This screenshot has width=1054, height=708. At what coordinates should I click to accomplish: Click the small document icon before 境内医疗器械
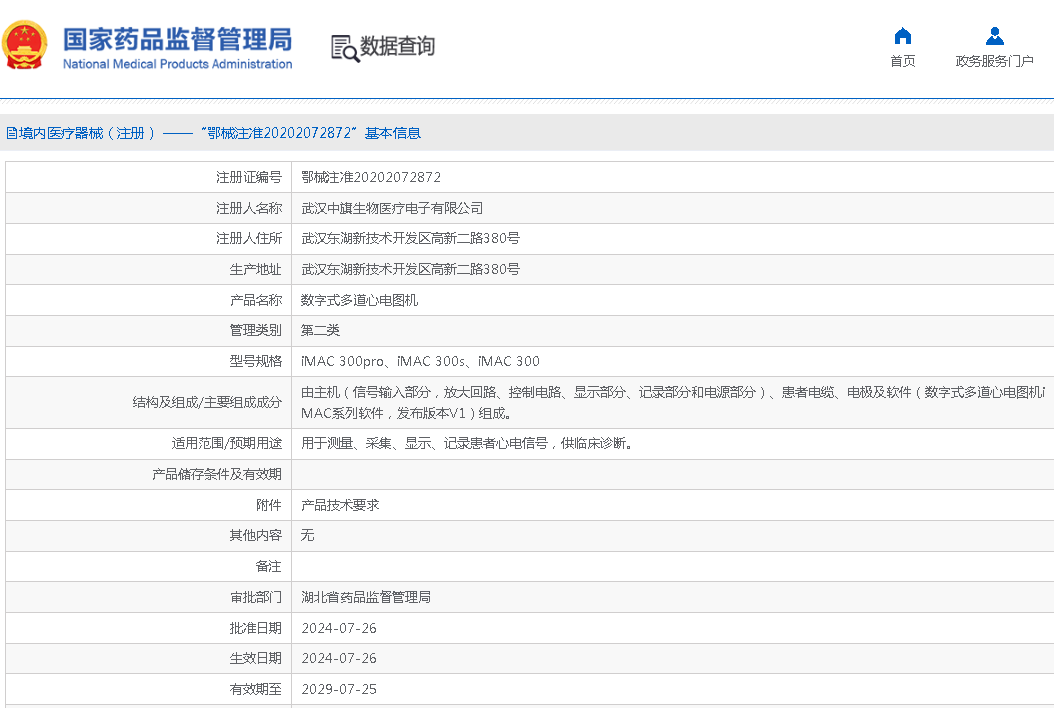[x=12, y=133]
